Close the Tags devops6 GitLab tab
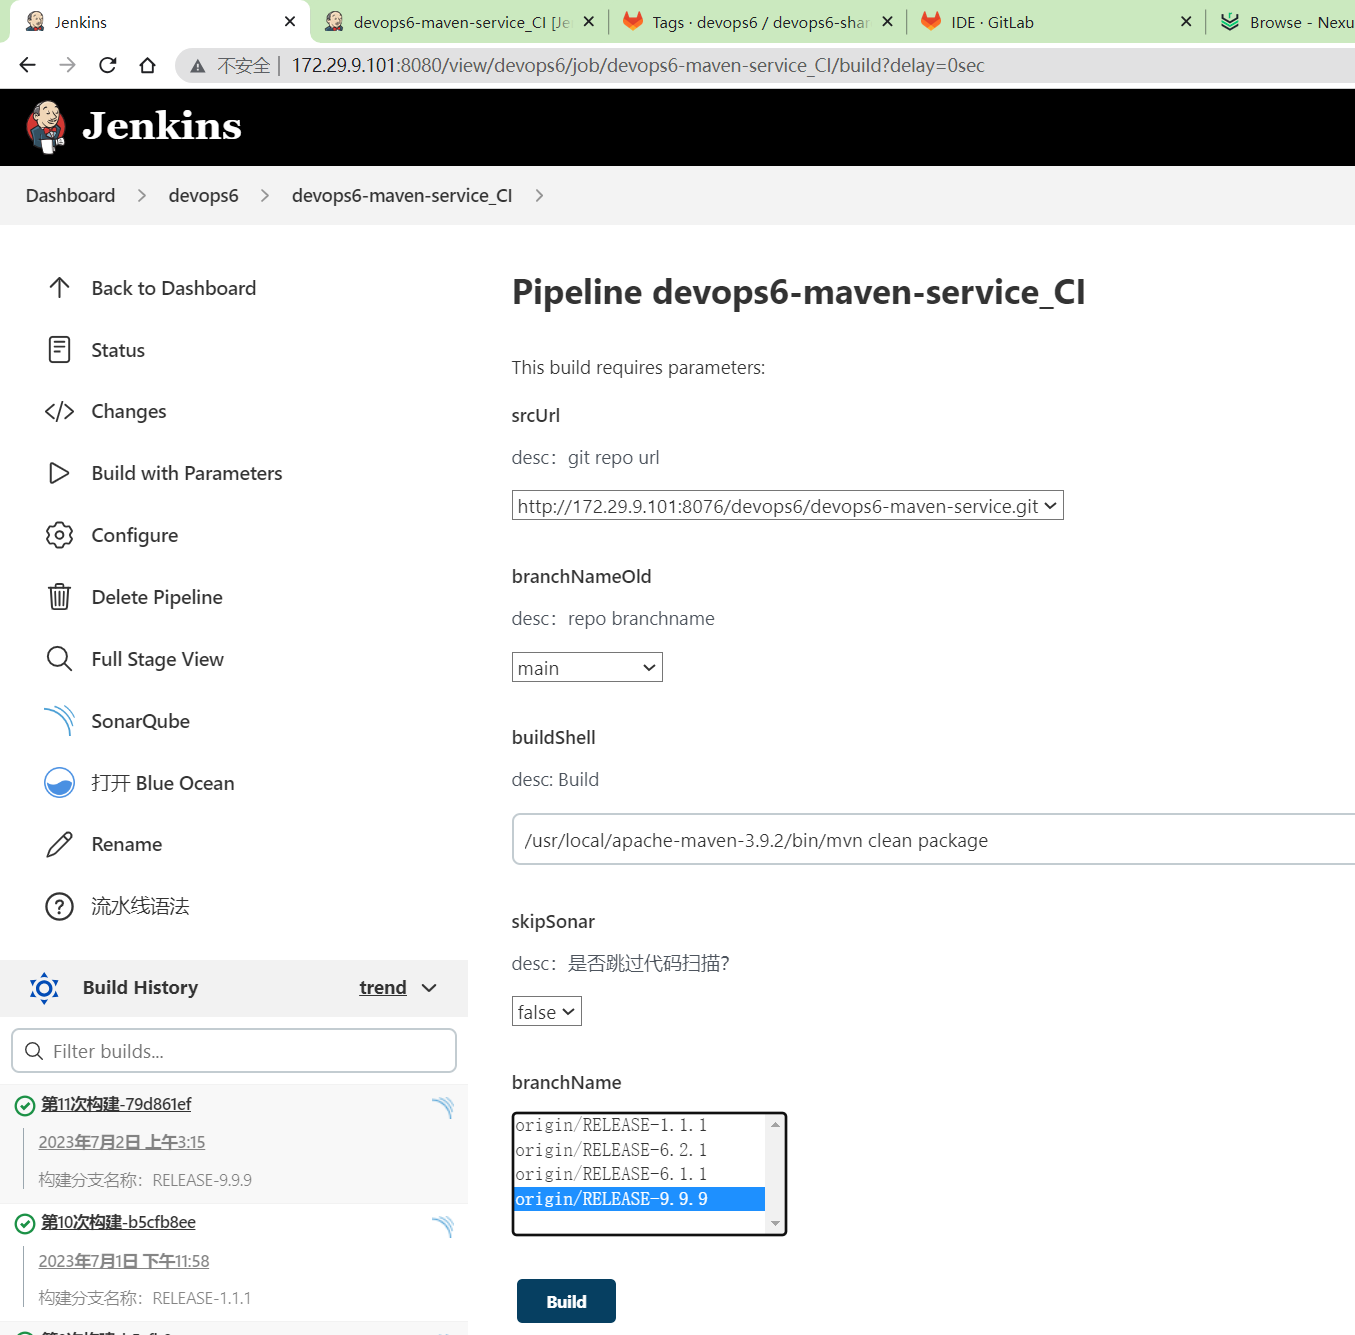1355x1335 pixels. pos(887,21)
